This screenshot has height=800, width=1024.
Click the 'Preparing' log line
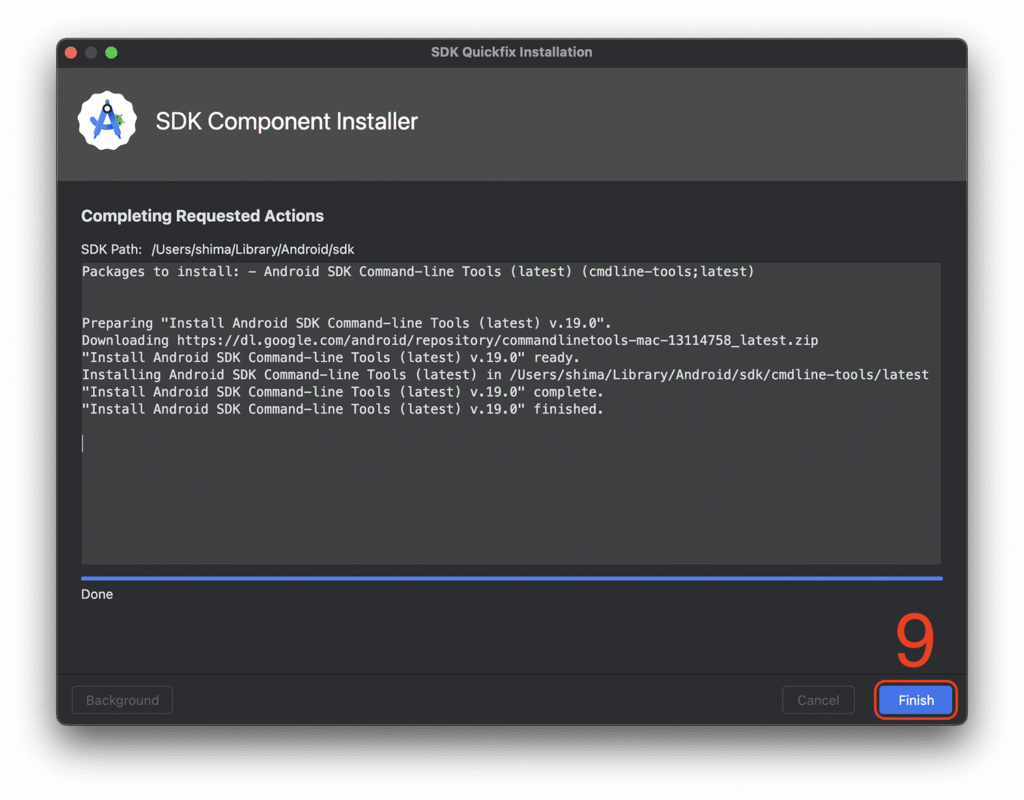(345, 323)
